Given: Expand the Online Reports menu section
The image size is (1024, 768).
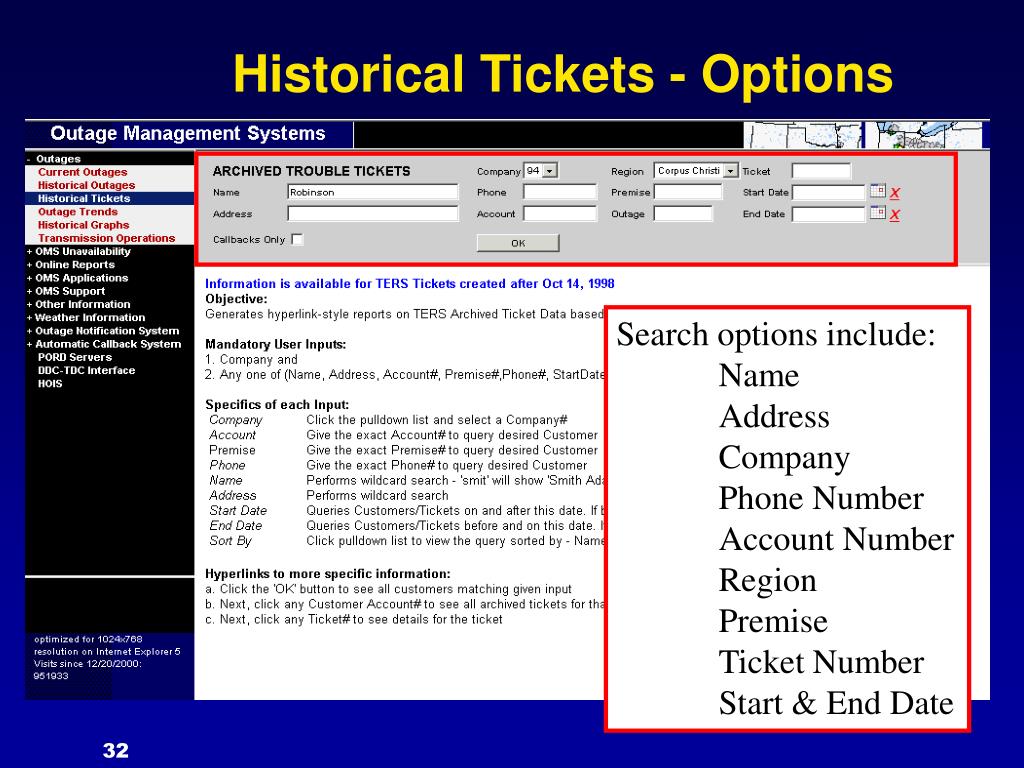Looking at the screenshot, I should tap(71, 264).
